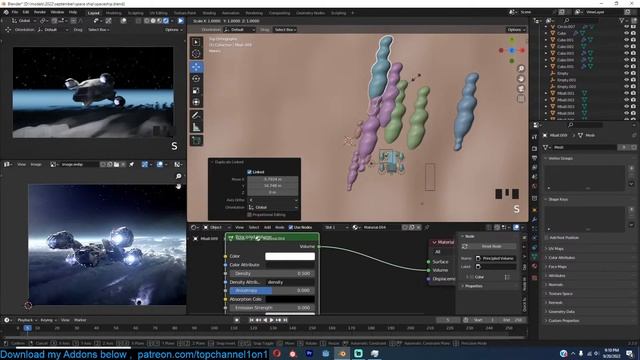Hide Cube in outliner with eye icon
Screen dimensions: 640x360
tap(626, 33)
